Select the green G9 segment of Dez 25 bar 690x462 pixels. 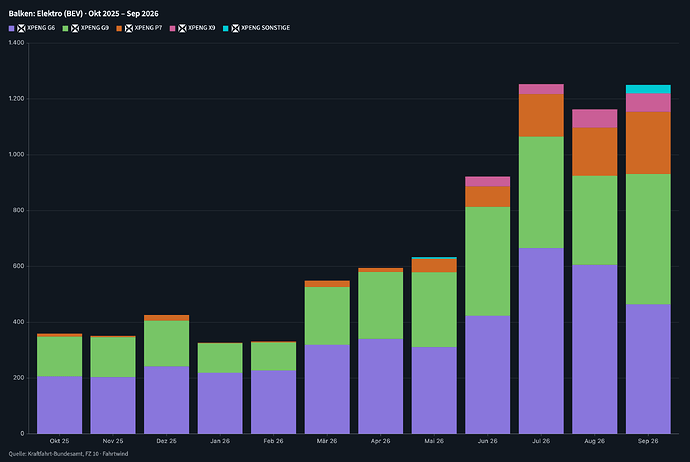[166, 344]
